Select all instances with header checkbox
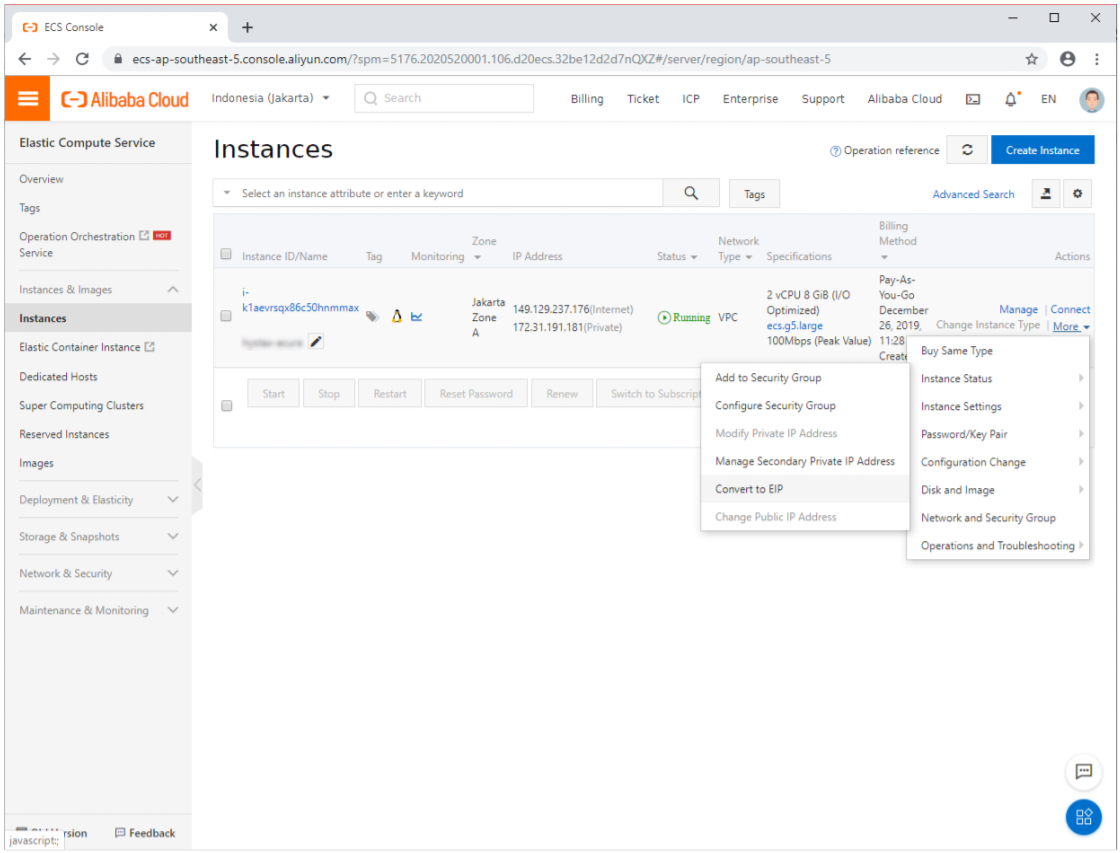 (226, 254)
